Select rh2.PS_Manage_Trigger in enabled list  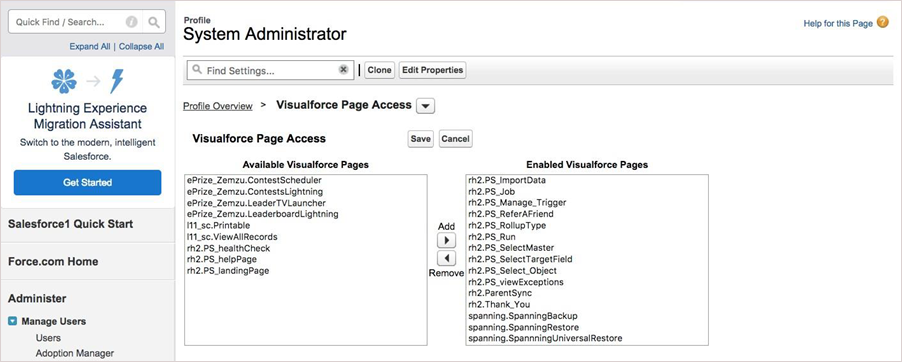click(x=587, y=203)
